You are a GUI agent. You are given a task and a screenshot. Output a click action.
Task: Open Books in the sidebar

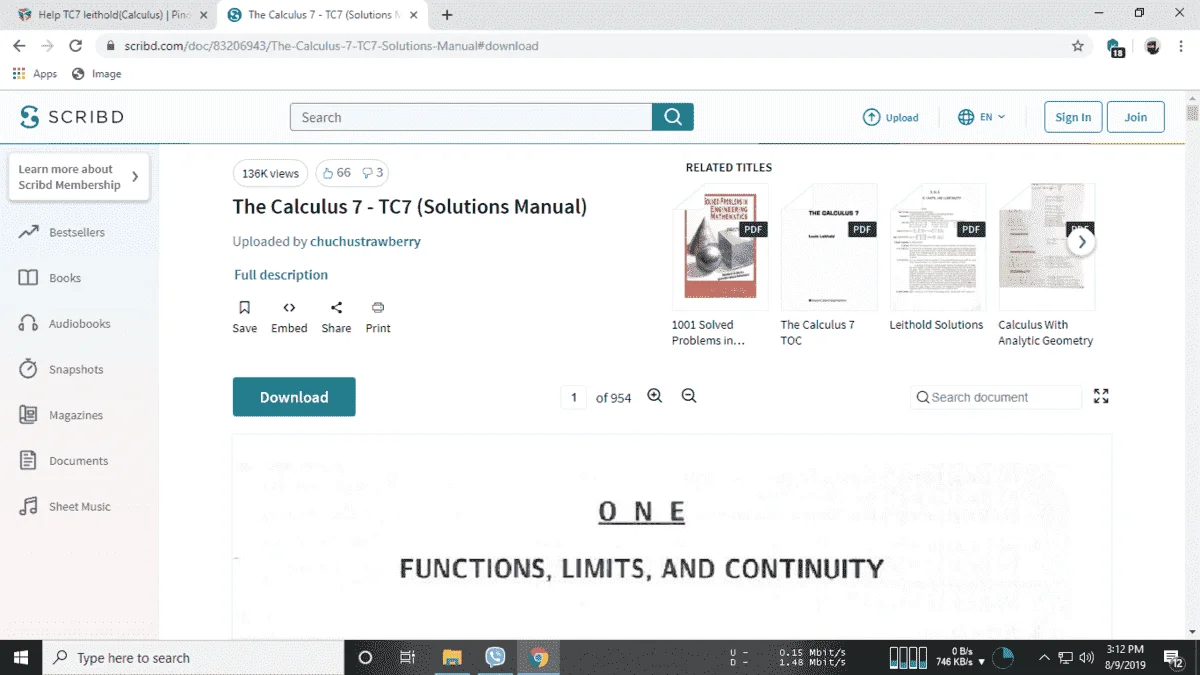[x=50, y=278]
